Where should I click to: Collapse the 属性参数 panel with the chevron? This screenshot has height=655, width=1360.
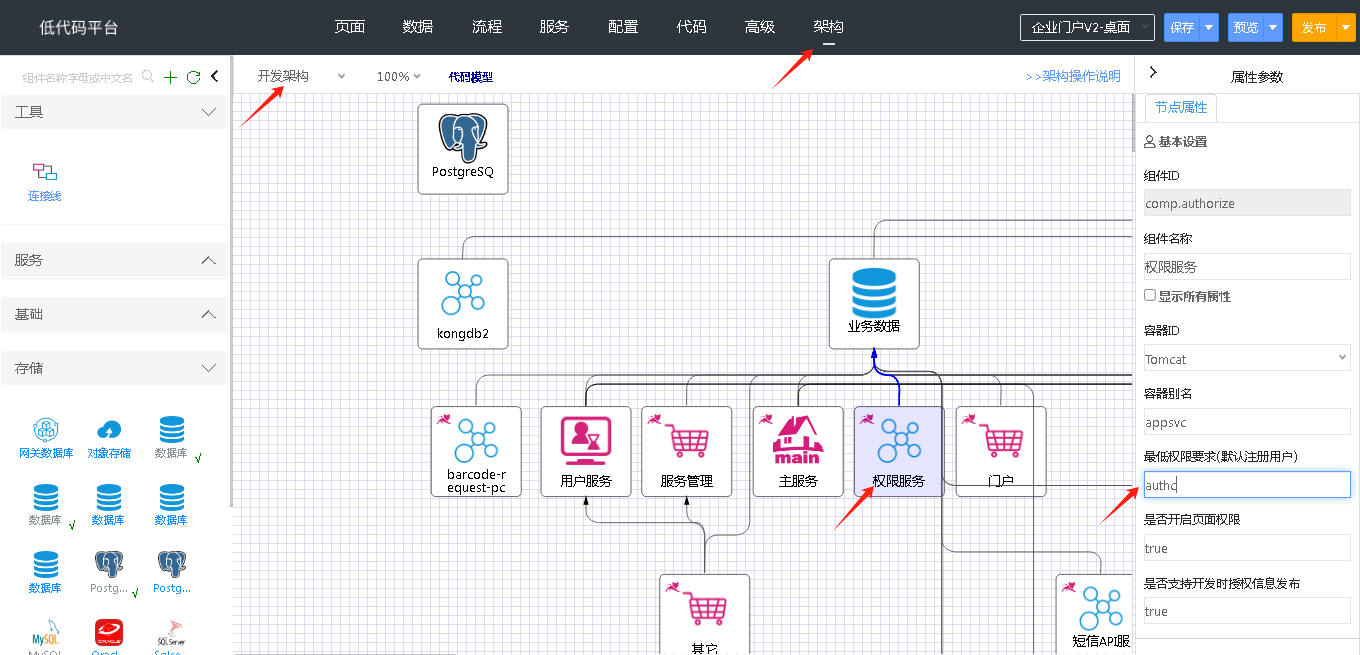[x=1153, y=72]
